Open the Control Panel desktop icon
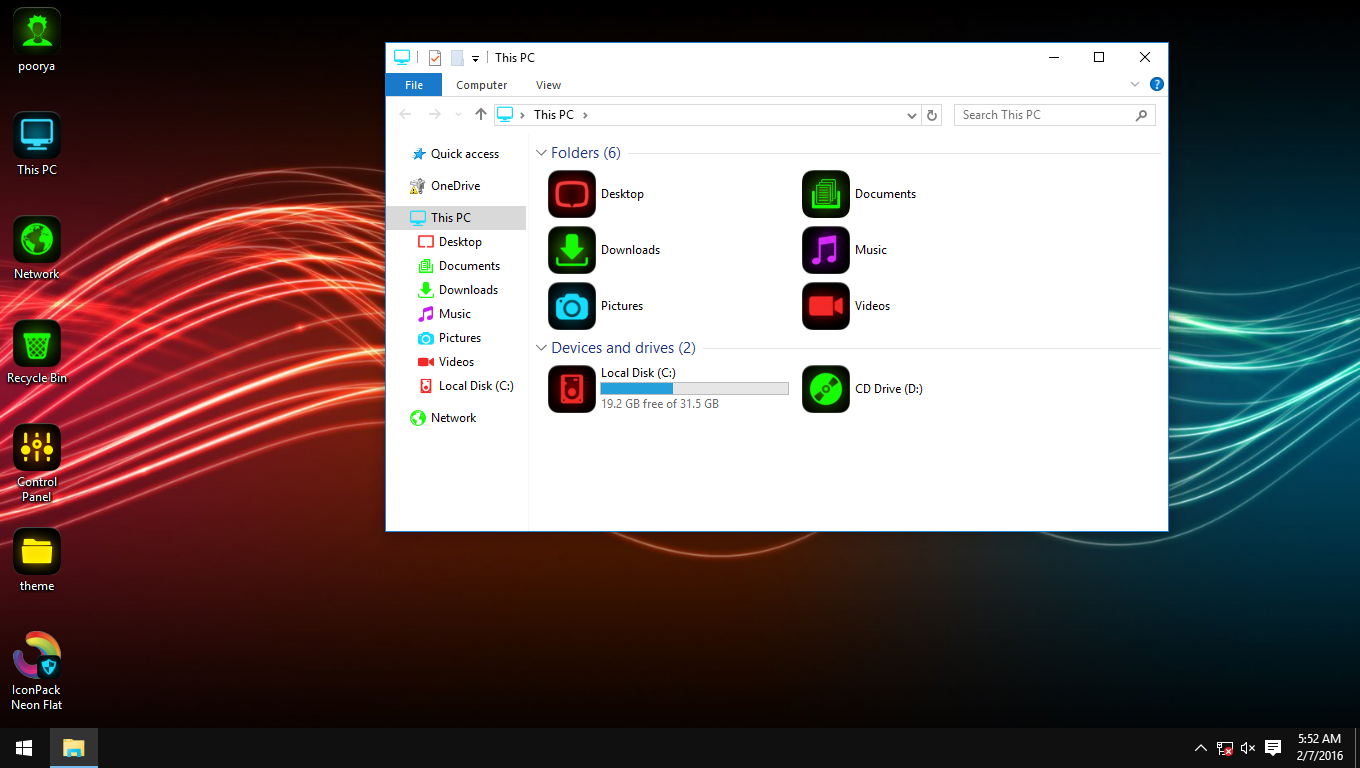Screen dimensions: 1360x768 point(36,447)
